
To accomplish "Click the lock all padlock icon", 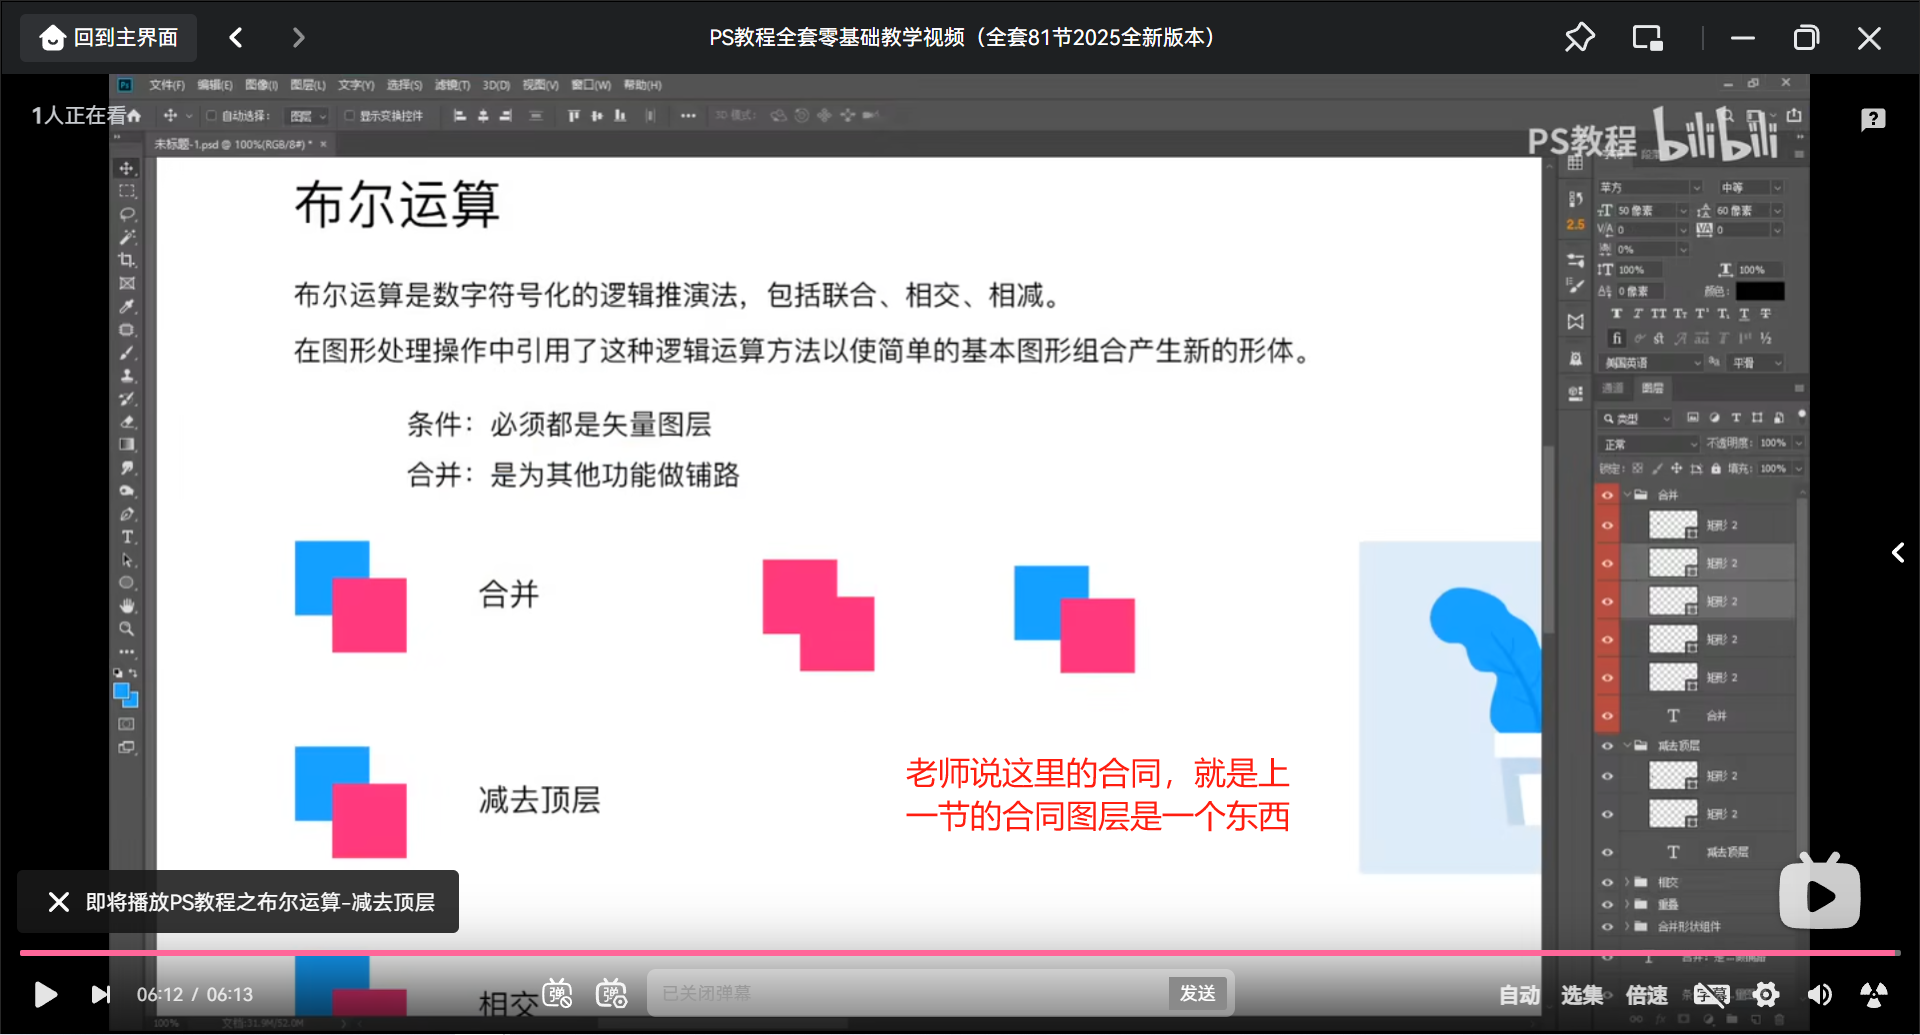I will coord(1716,468).
